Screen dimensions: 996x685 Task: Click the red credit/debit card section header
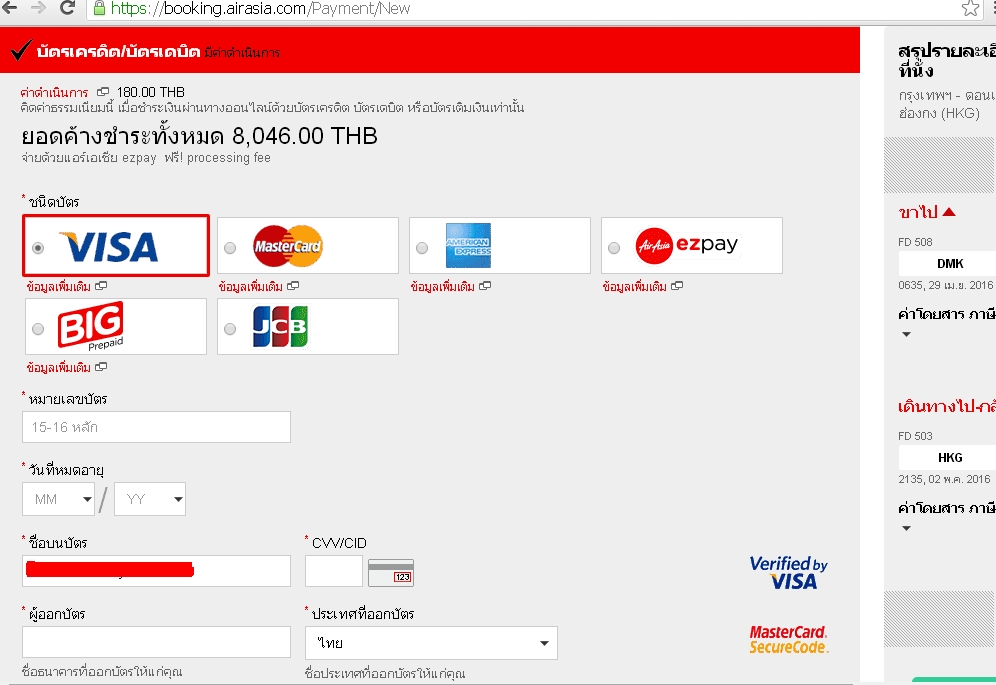coord(430,50)
